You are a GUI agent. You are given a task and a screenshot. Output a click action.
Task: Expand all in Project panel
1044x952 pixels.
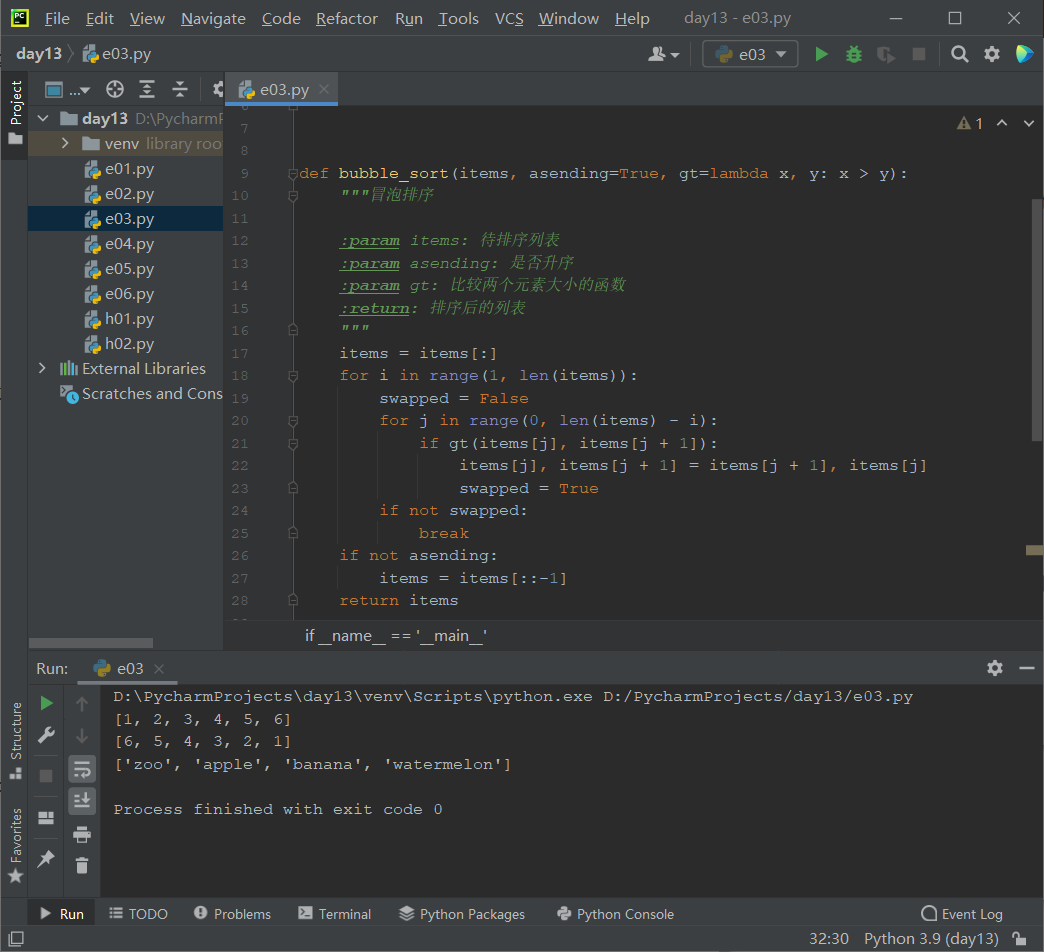[146, 89]
